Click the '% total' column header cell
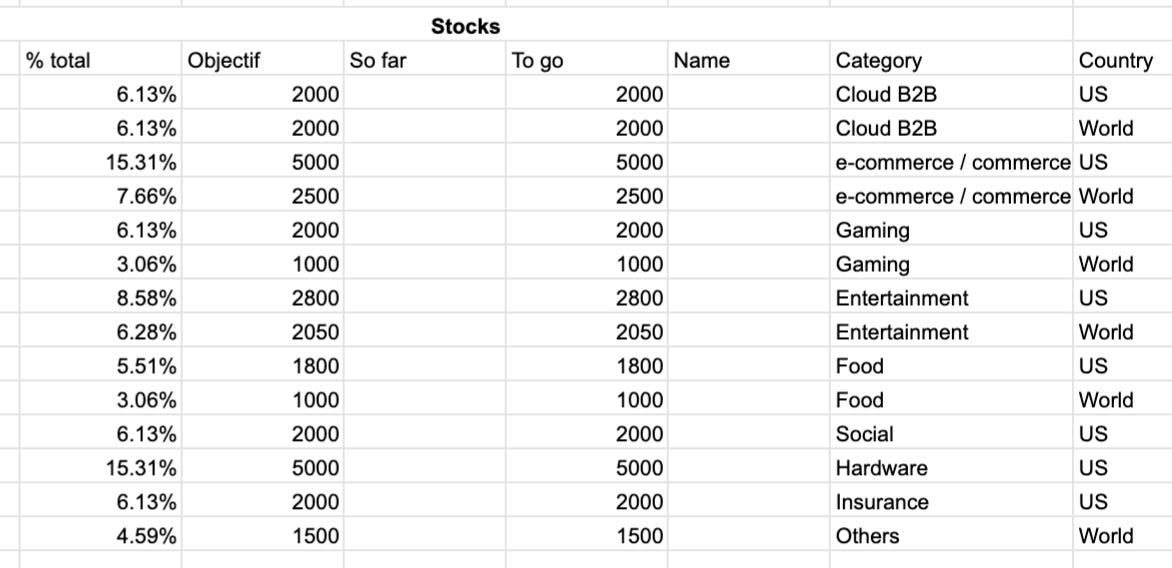Viewport: 1172px width, 568px height. [x=100, y=60]
